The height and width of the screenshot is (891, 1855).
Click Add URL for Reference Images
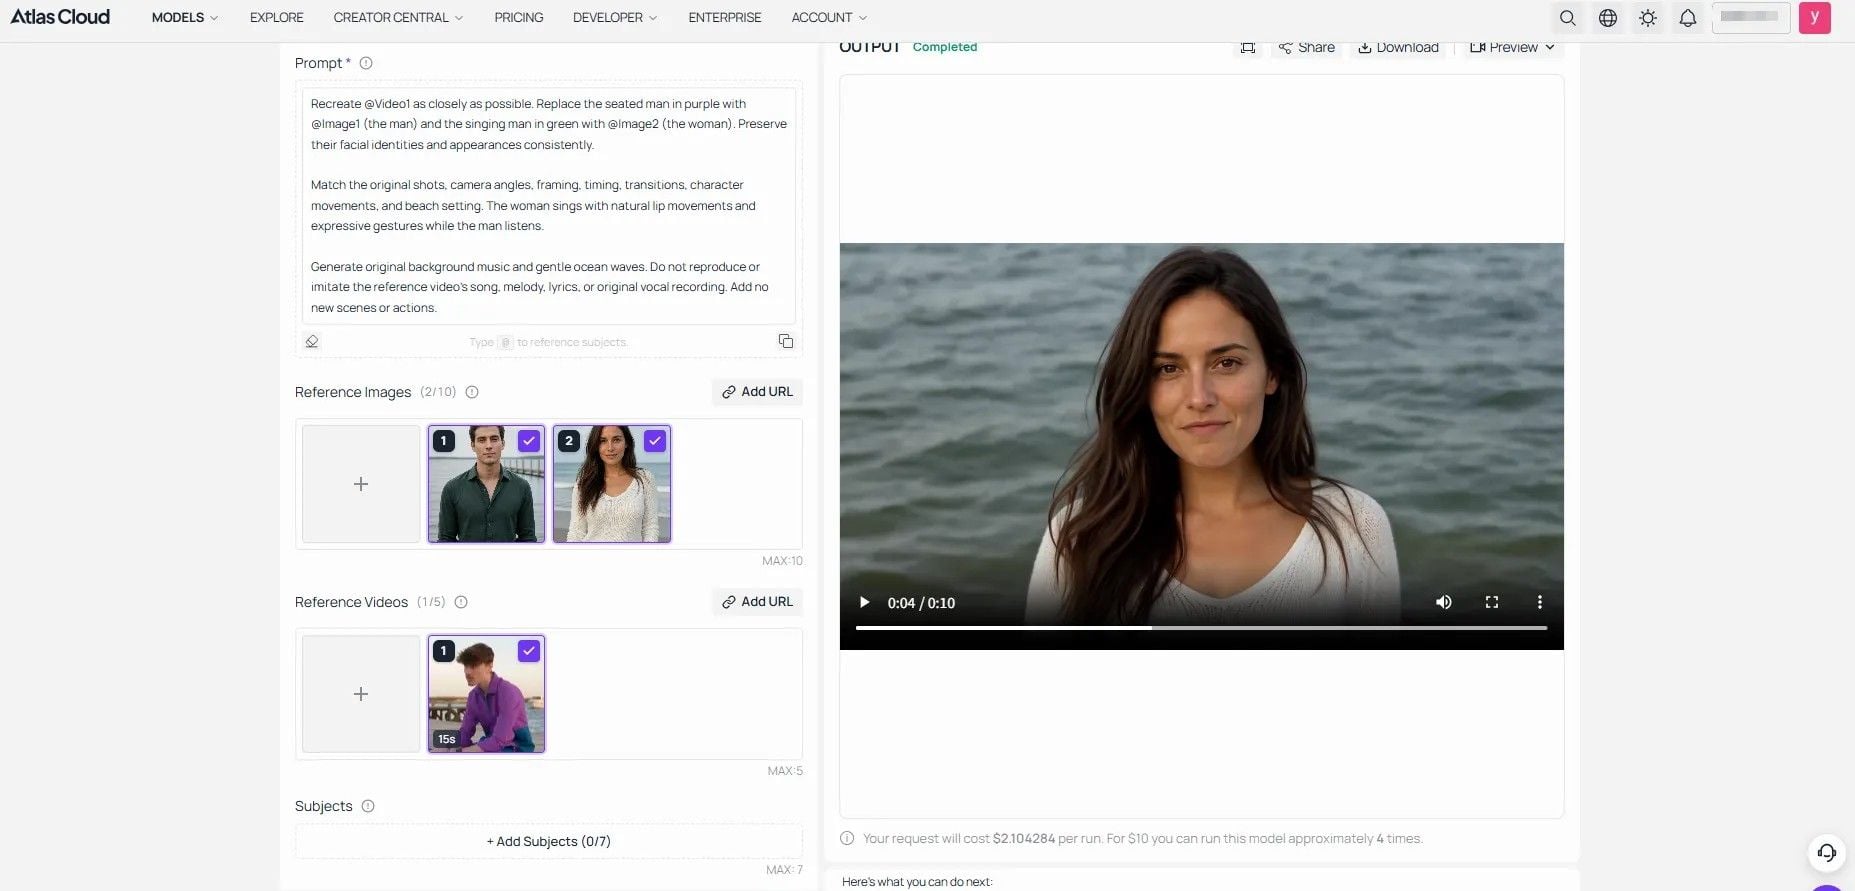pos(757,392)
